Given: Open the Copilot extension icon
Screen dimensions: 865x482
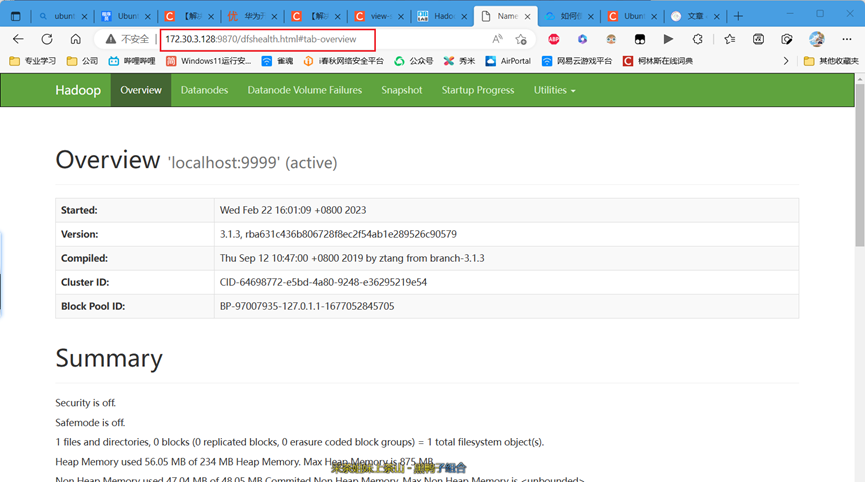Looking at the screenshot, I should pyautogui.click(x=583, y=39).
